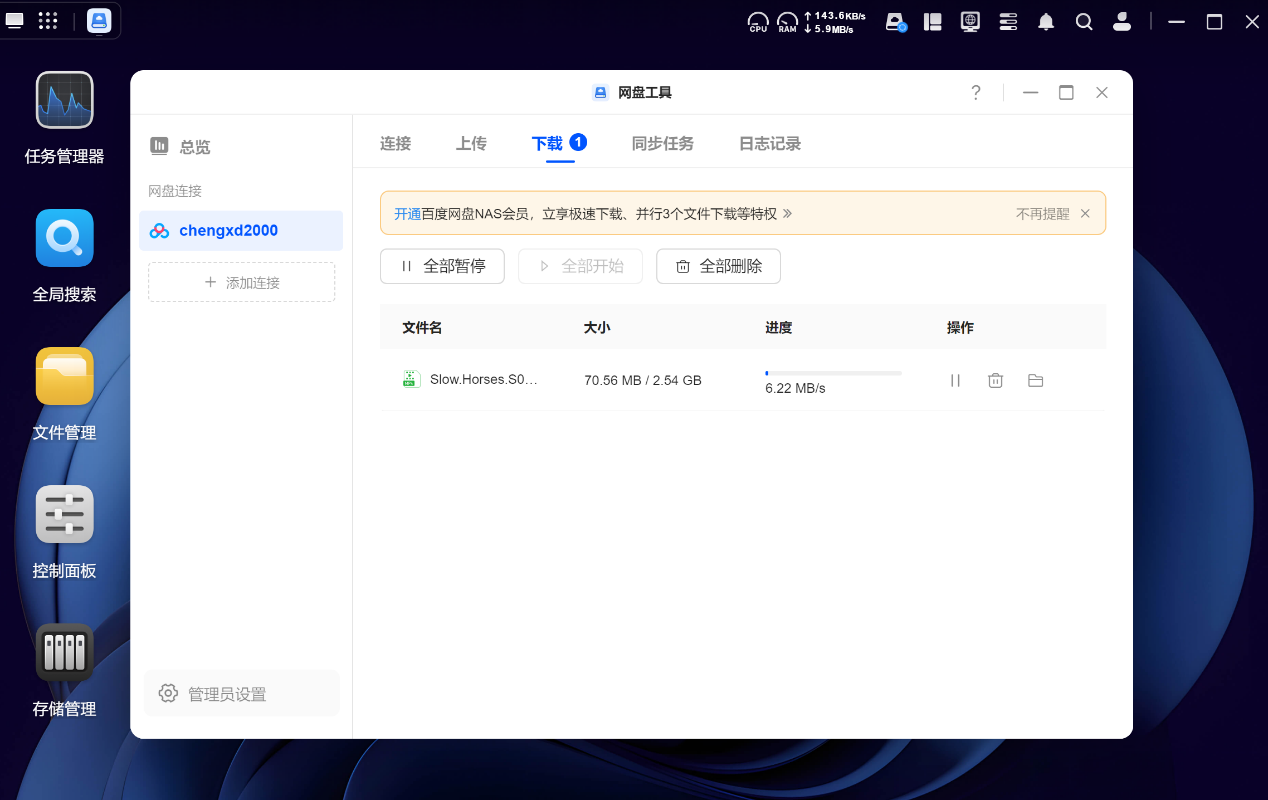Click Delete All button

tap(718, 266)
